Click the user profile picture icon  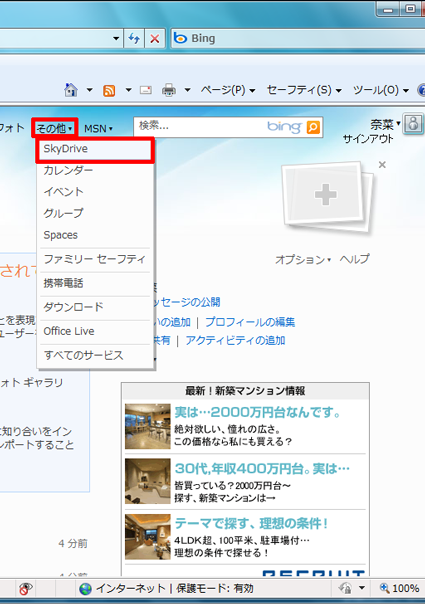413,124
